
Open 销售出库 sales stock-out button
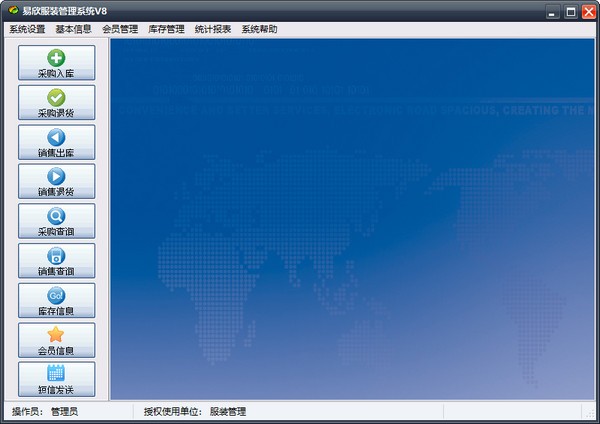tap(57, 142)
